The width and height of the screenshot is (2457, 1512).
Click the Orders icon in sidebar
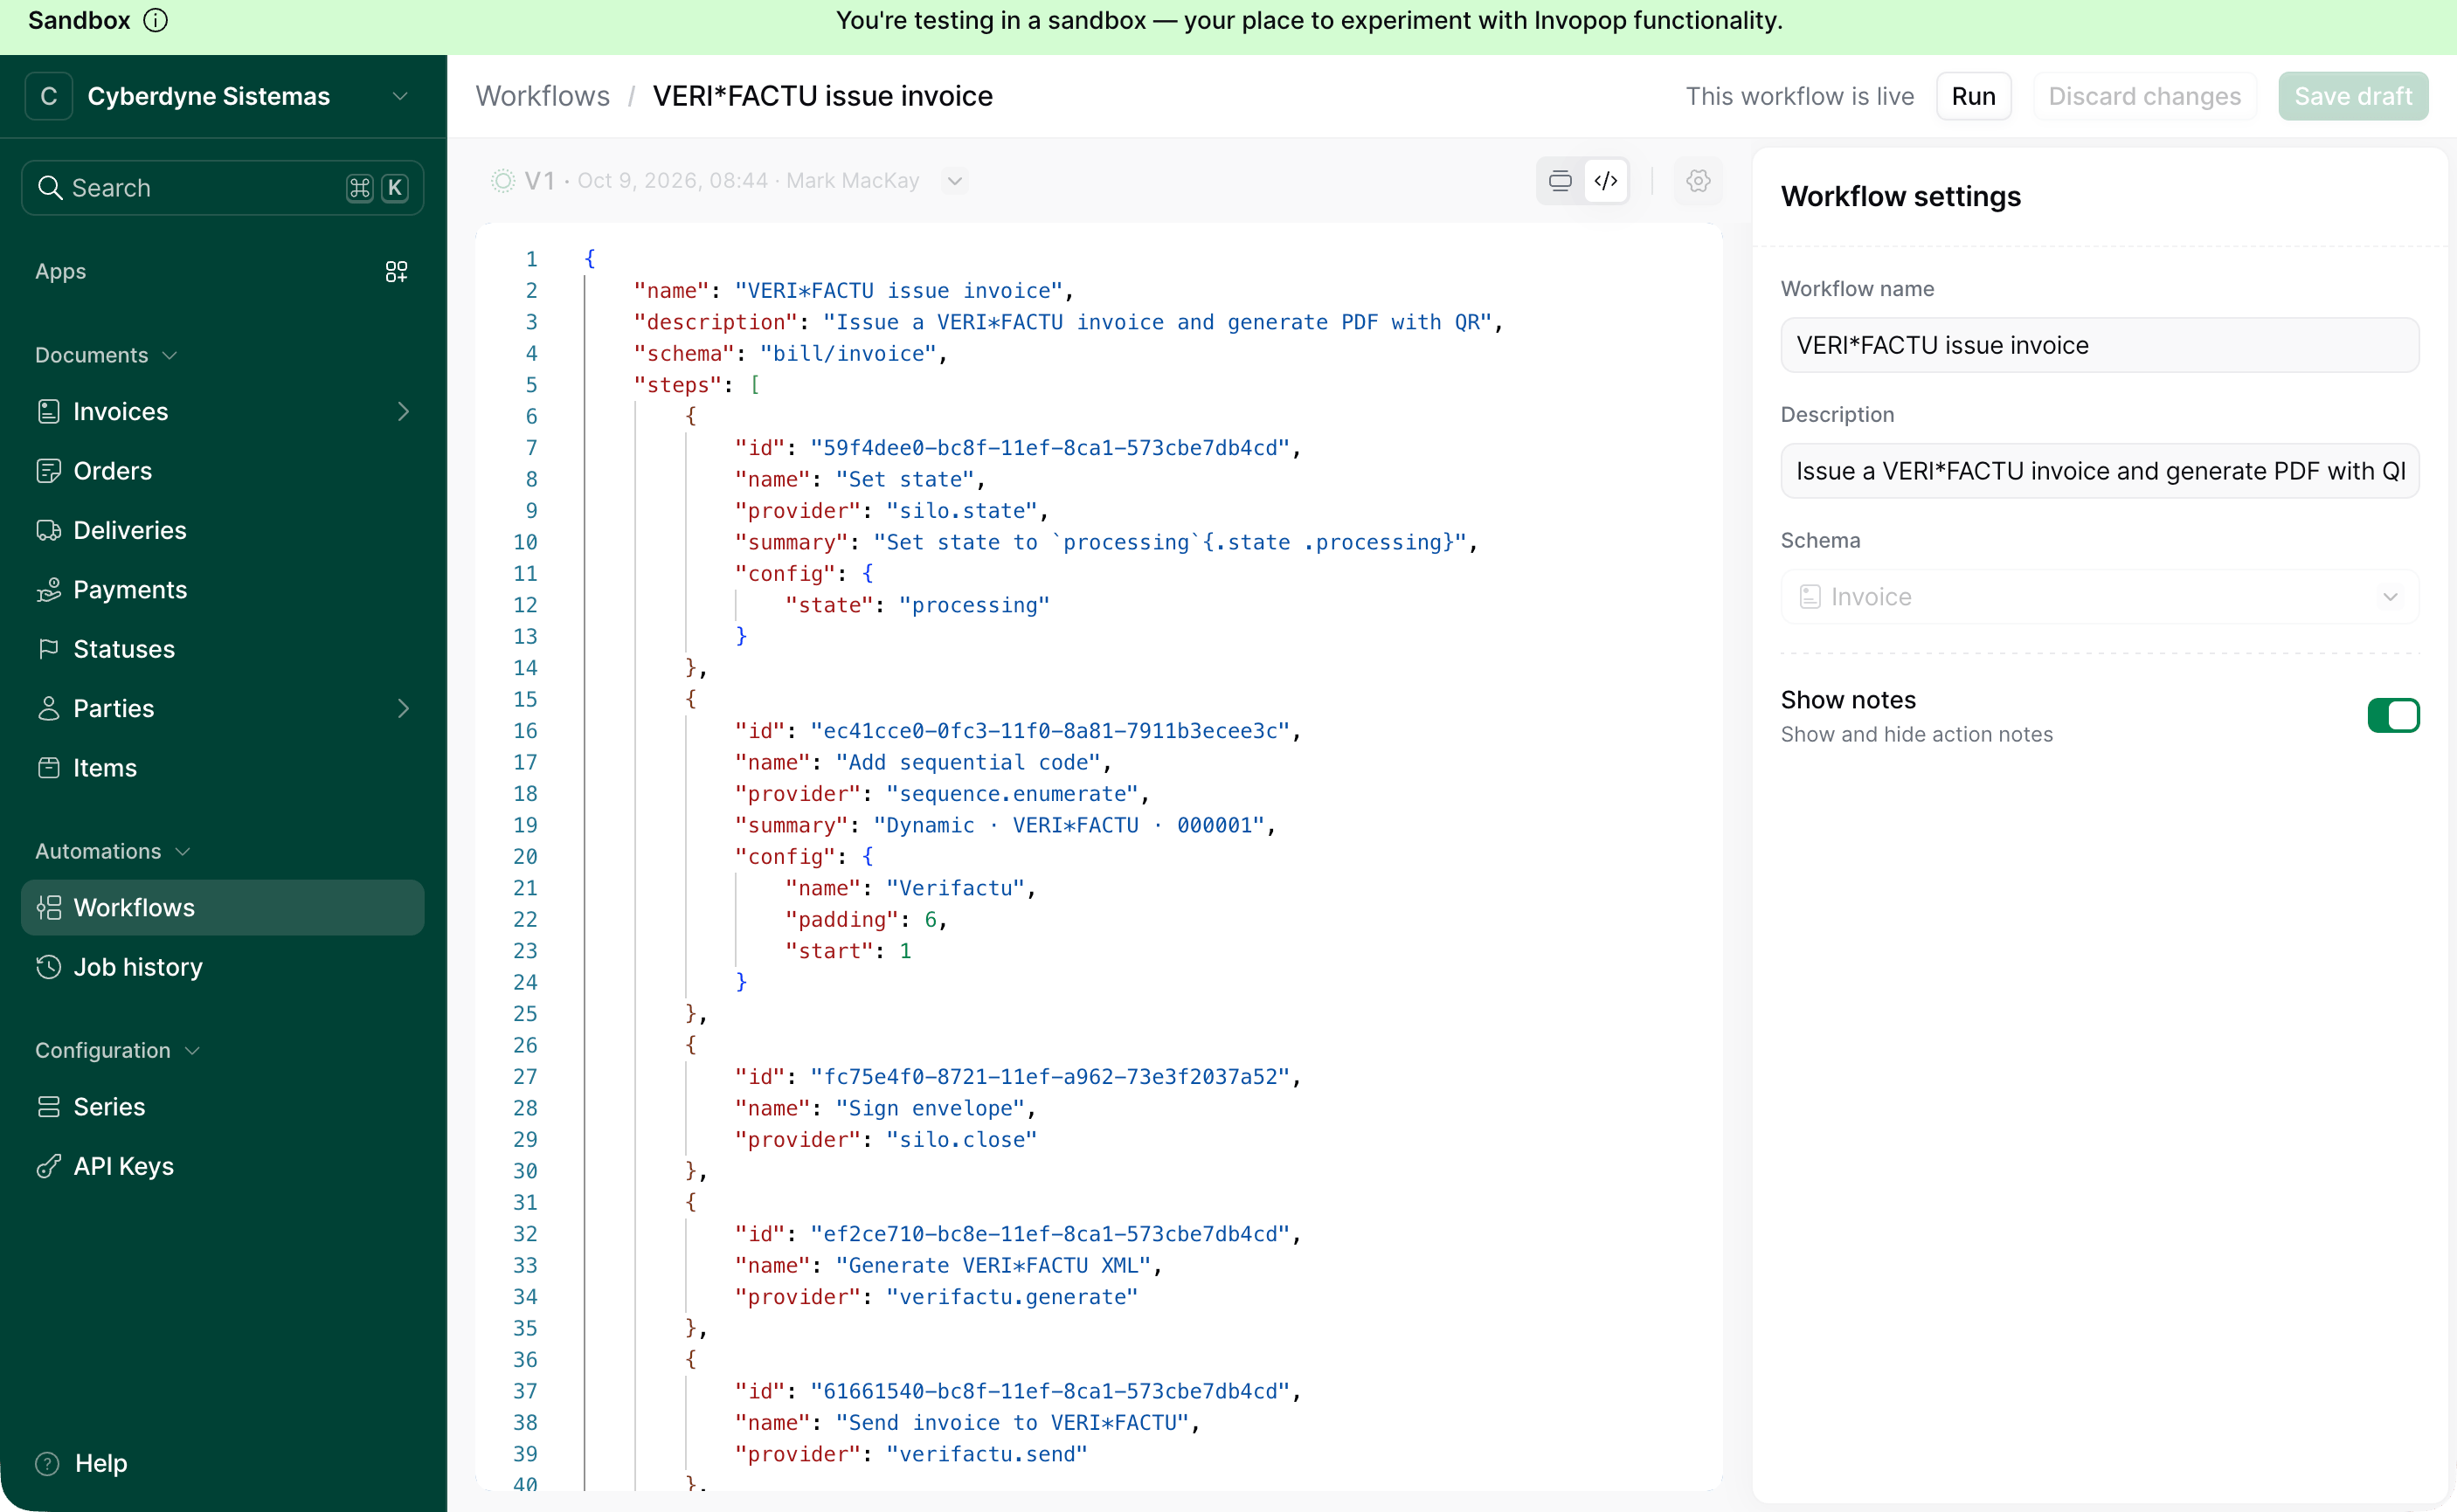click(49, 471)
